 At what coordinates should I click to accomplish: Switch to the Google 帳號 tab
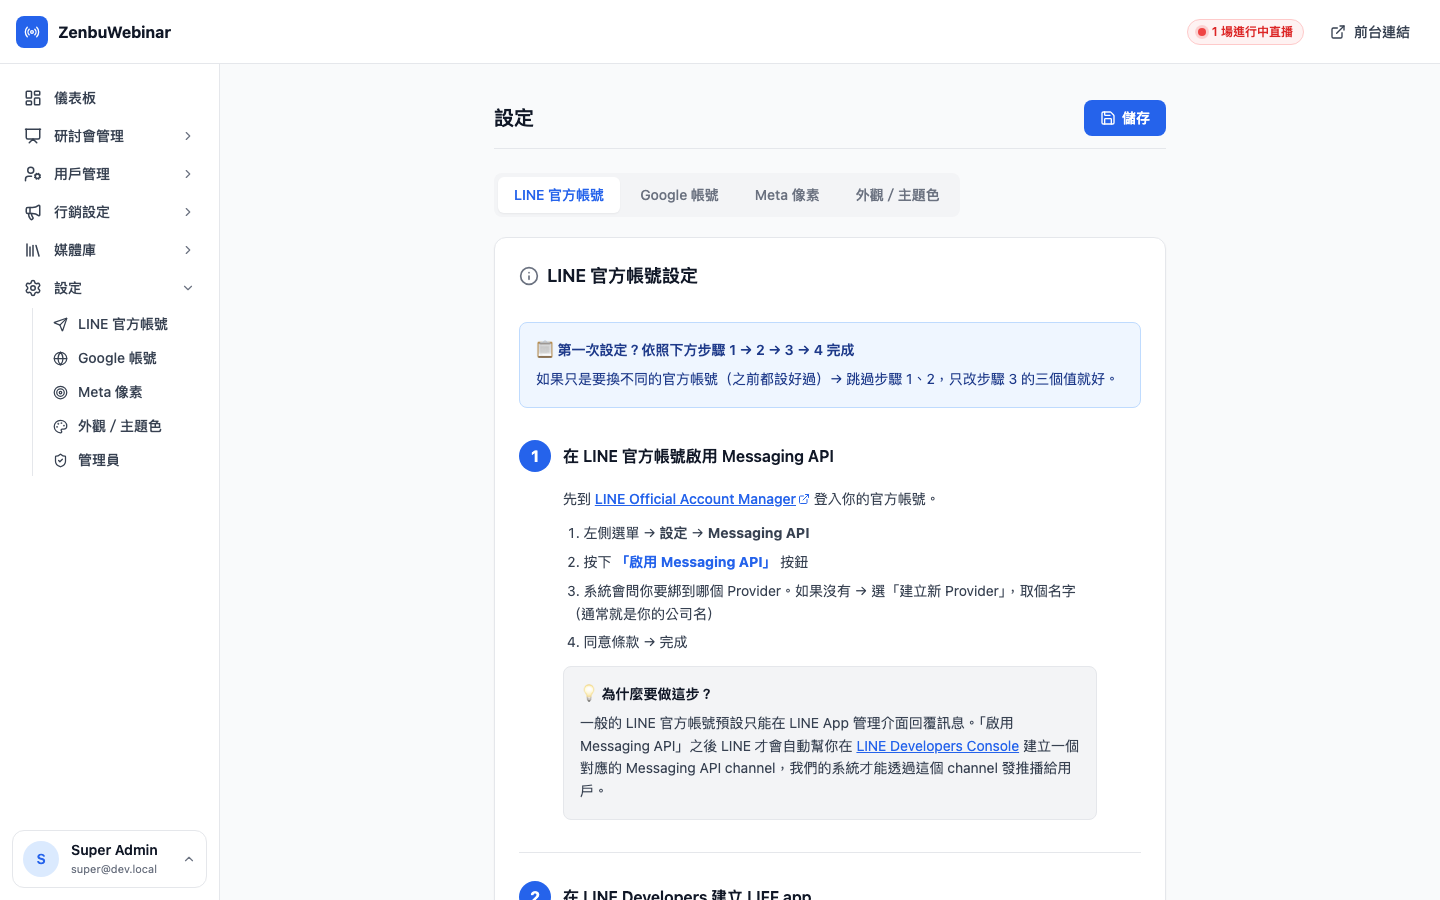679,195
